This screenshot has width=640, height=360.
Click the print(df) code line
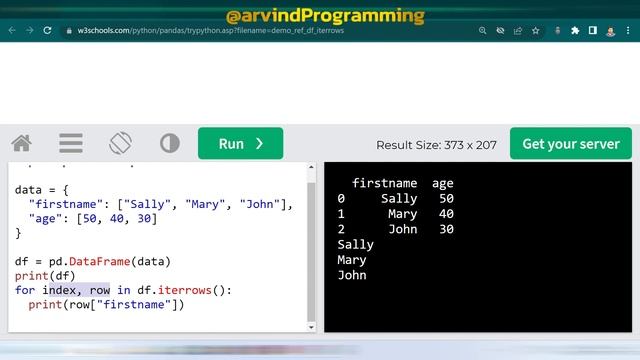tap(45, 276)
